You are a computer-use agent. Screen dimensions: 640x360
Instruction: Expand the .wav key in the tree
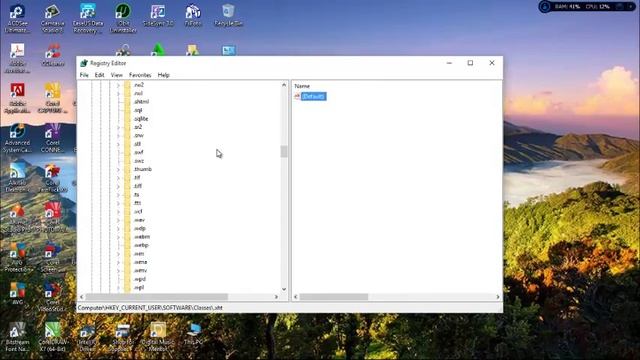pos(118,220)
